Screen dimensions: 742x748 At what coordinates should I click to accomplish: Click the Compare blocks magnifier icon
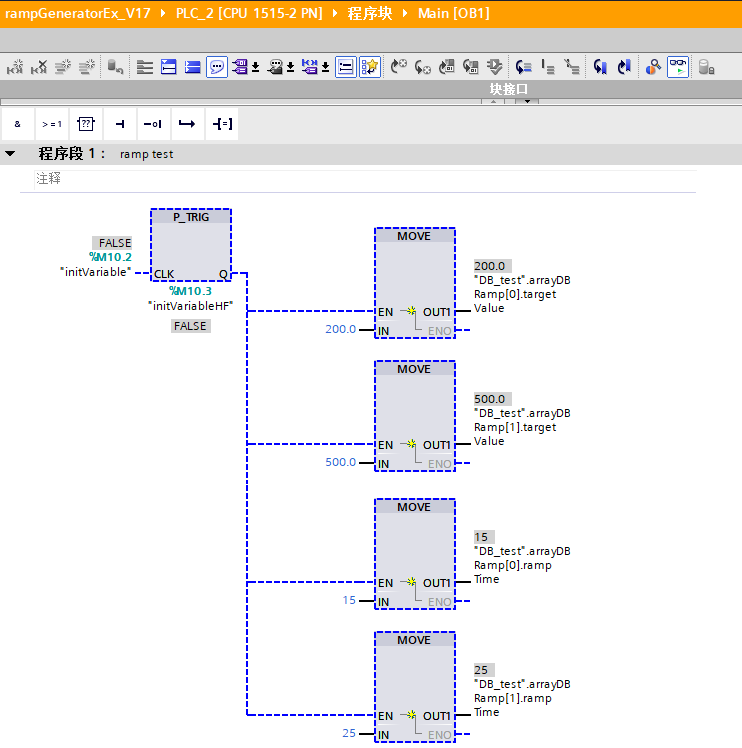point(653,67)
